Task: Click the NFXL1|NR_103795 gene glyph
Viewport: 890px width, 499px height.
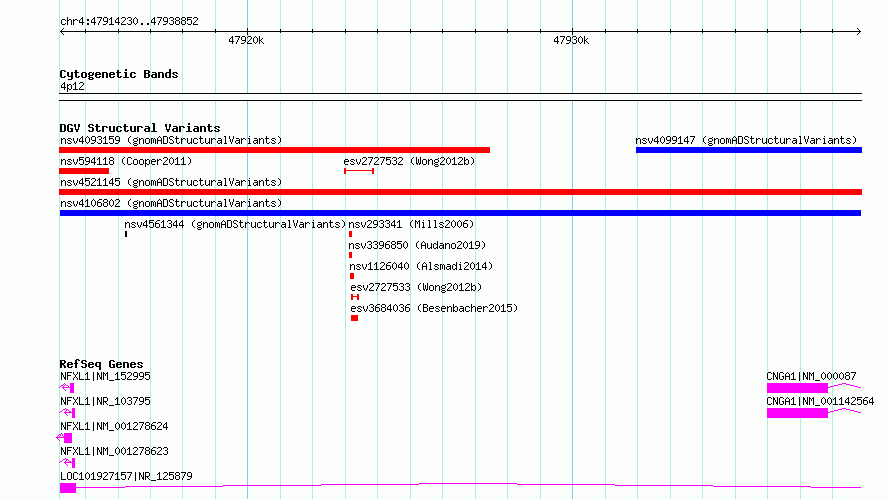Action: coord(68,413)
